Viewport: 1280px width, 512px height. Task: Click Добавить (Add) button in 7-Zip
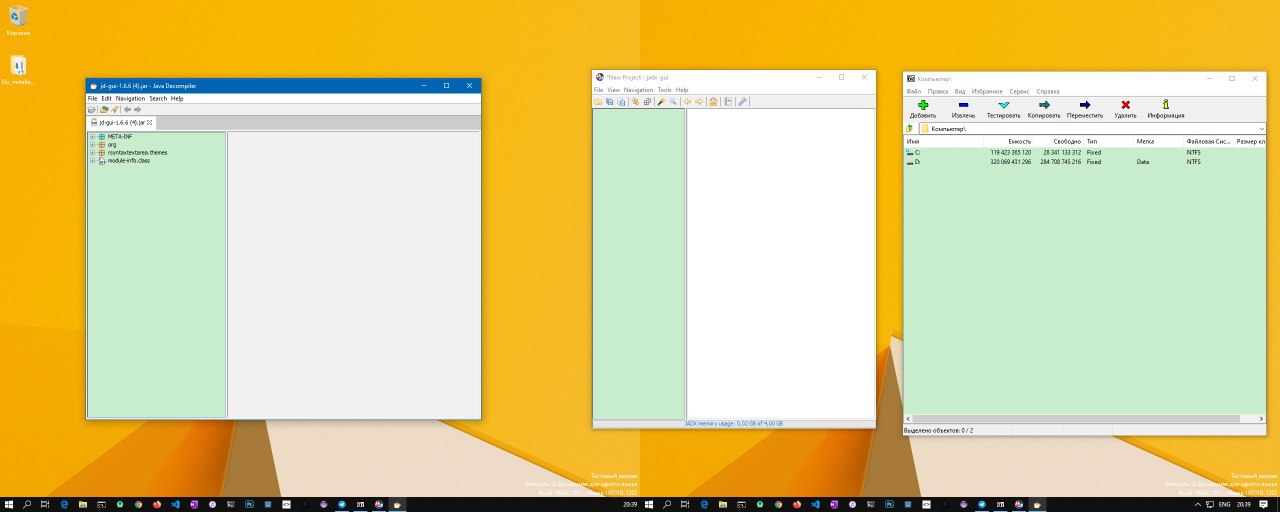[922, 109]
